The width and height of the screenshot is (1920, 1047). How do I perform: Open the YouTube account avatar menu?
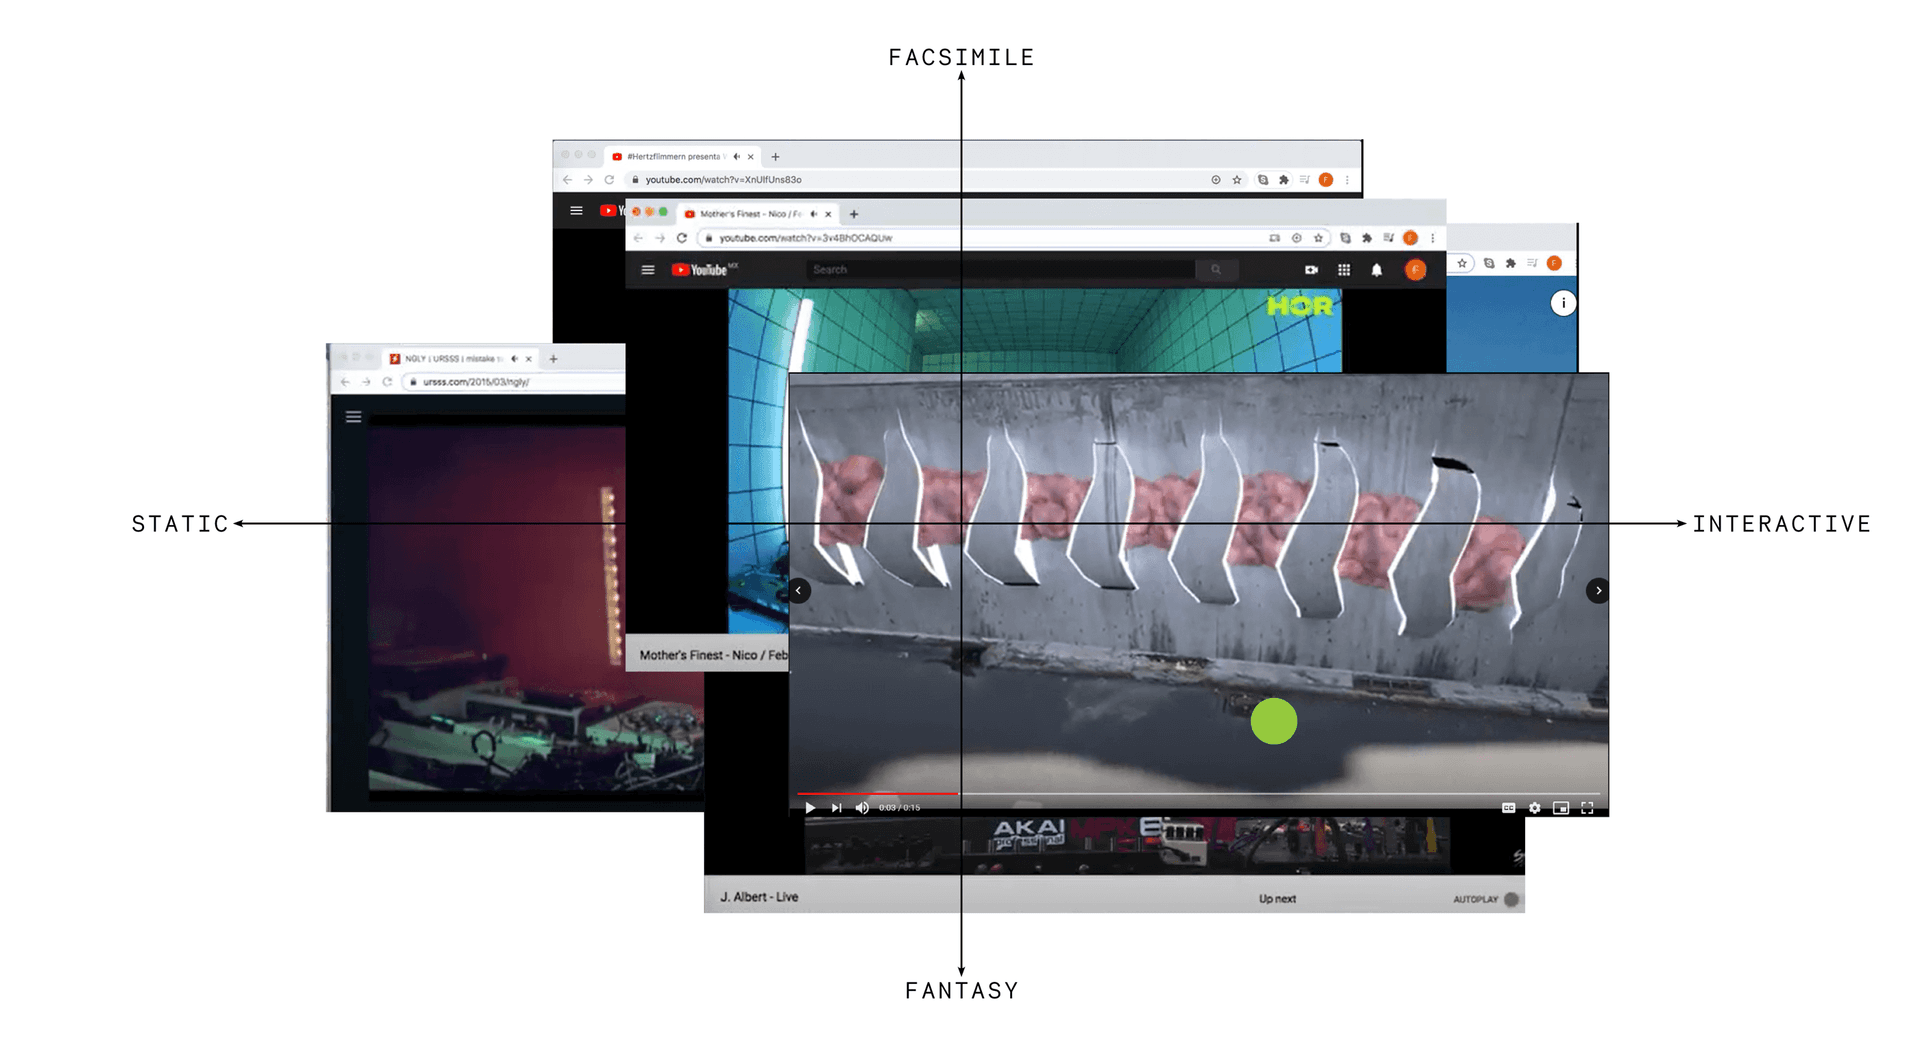(1415, 270)
